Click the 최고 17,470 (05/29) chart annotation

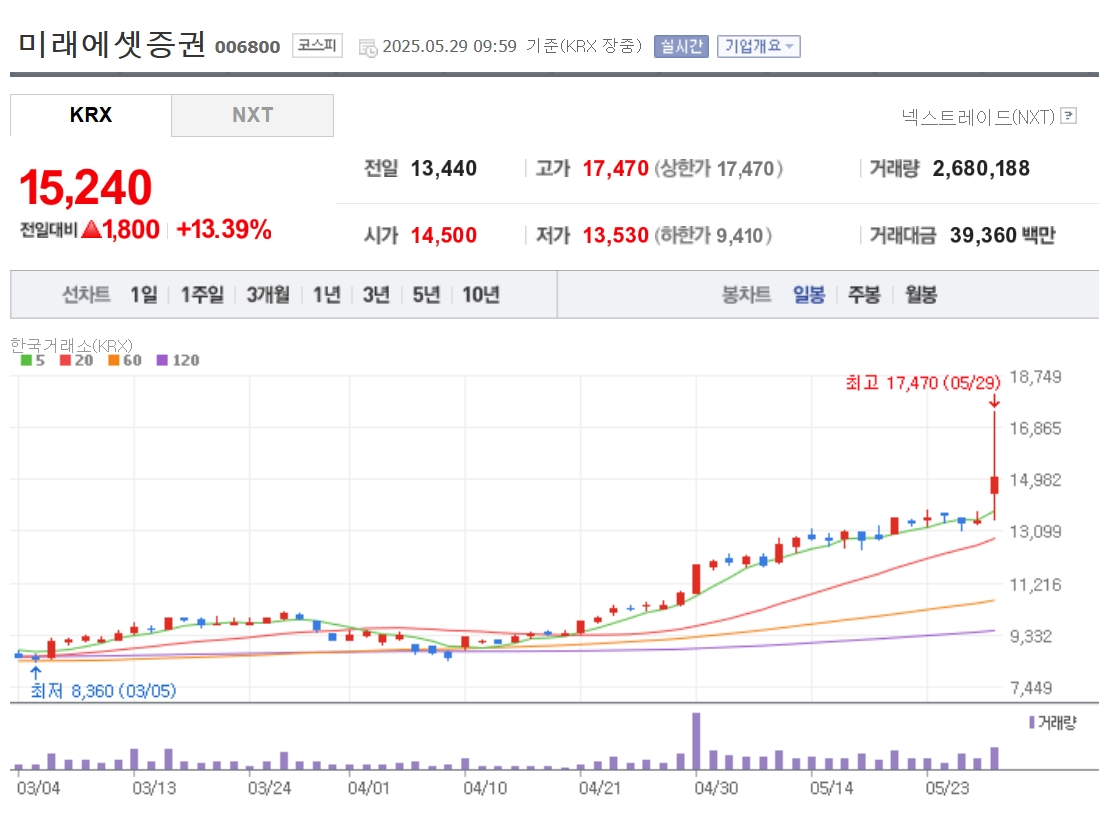click(923, 383)
